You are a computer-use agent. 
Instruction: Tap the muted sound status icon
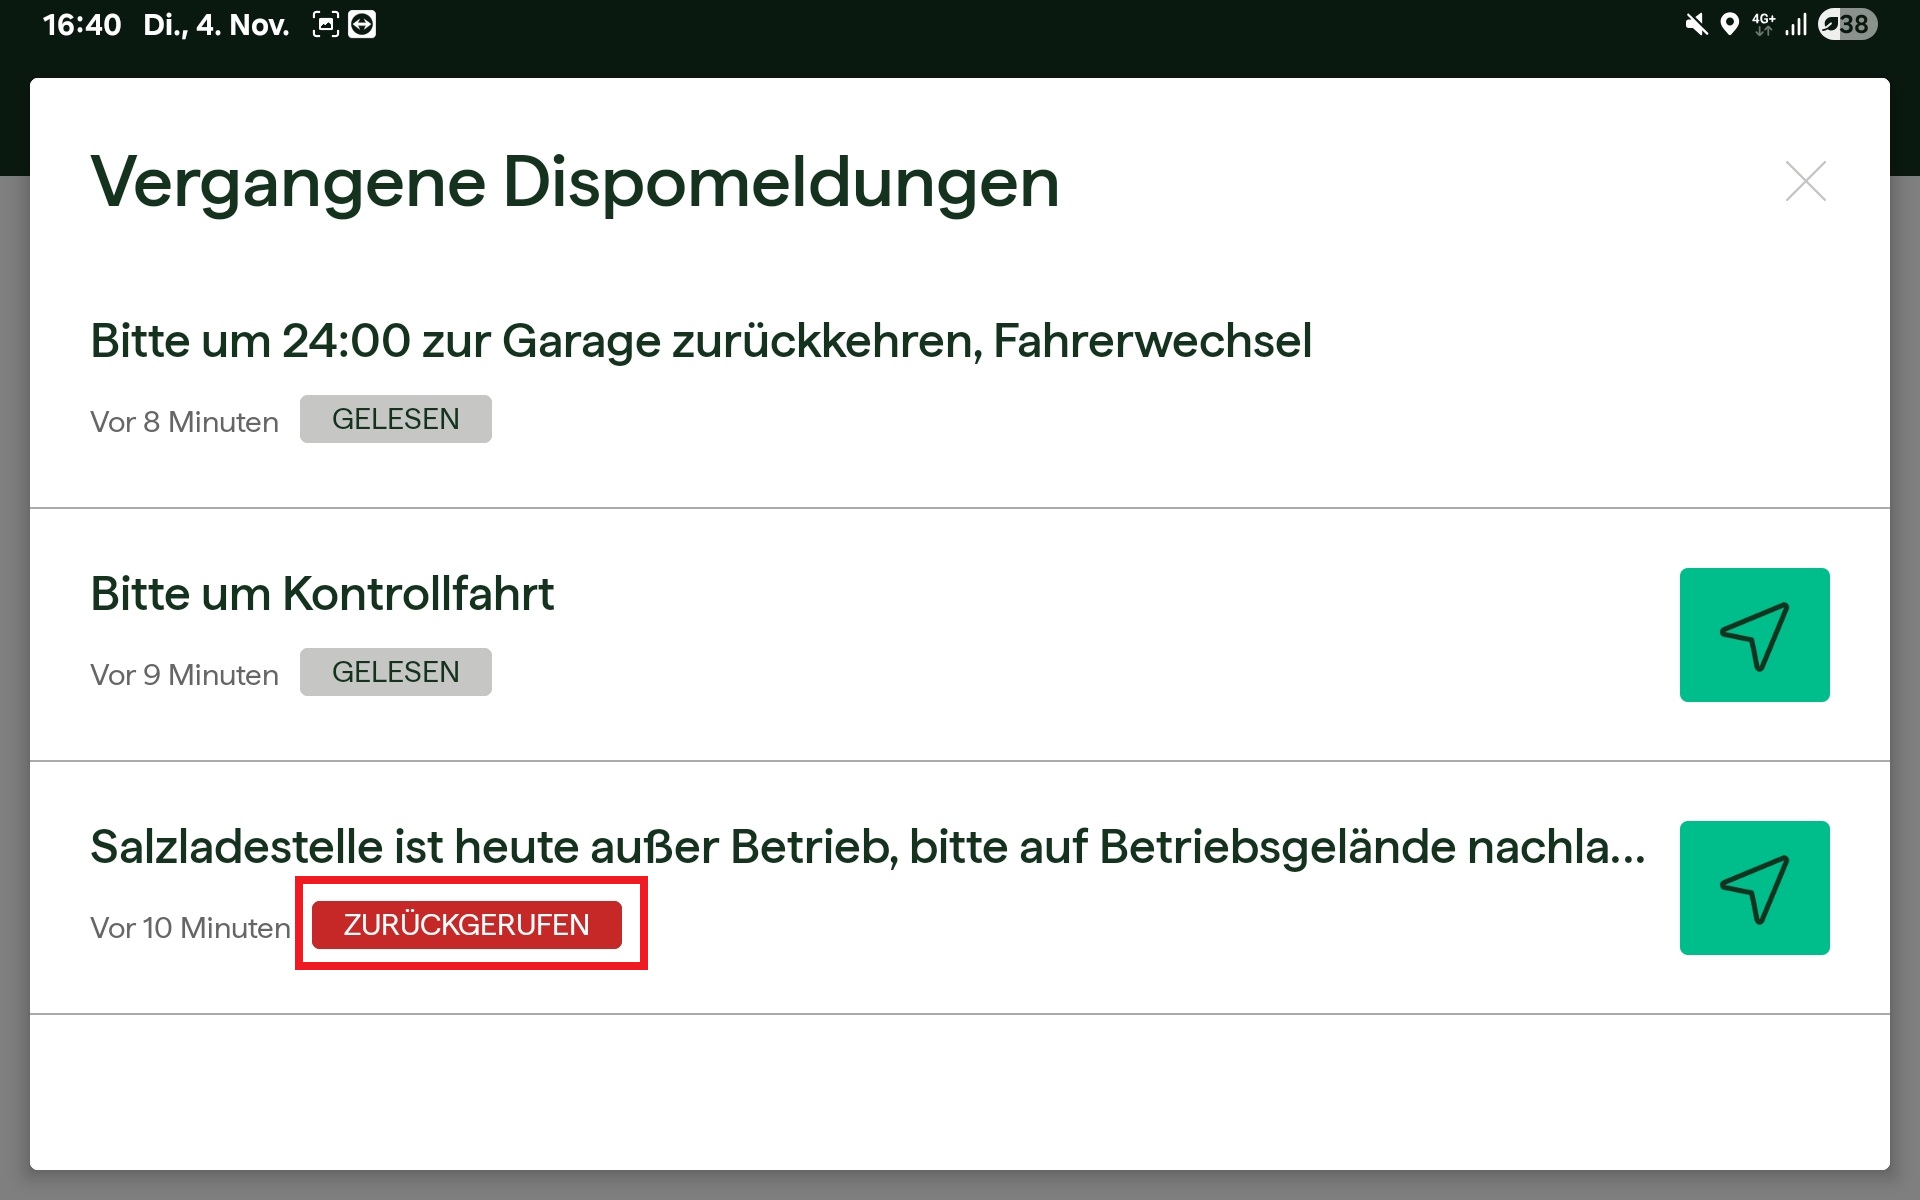tap(1696, 24)
